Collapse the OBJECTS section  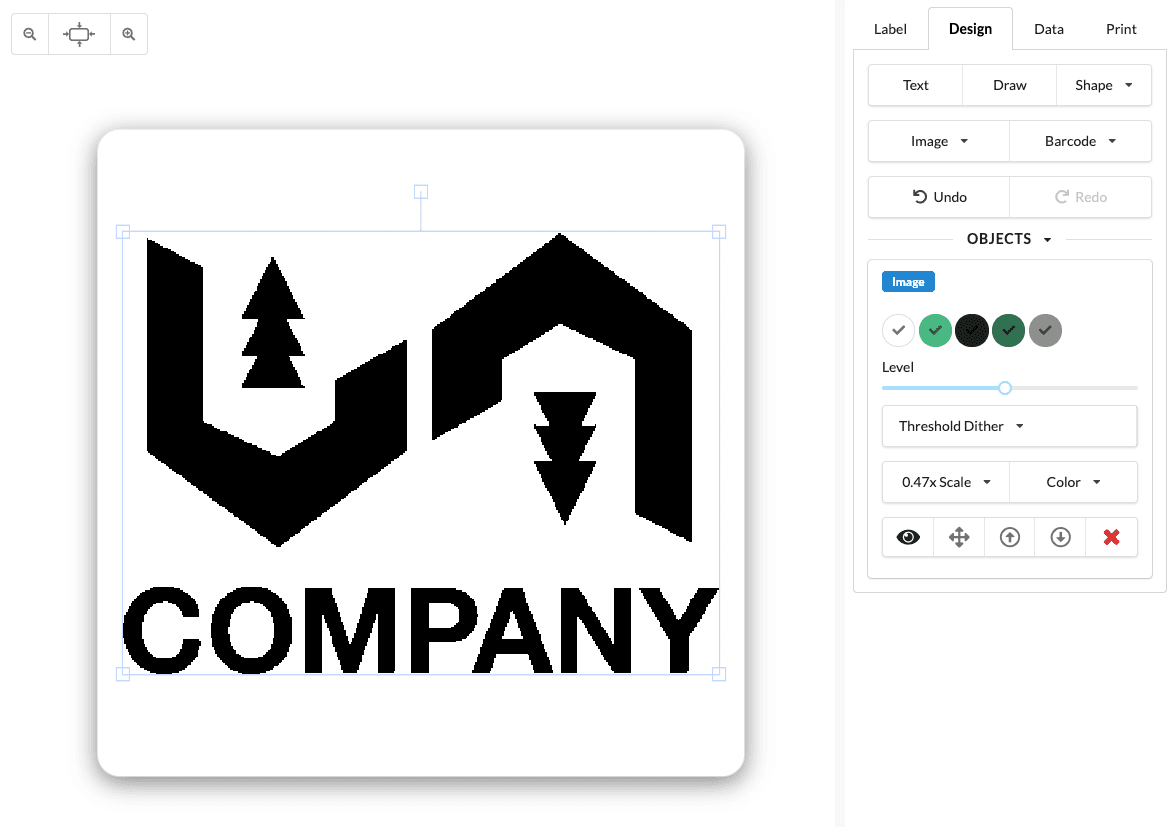click(x=1009, y=239)
